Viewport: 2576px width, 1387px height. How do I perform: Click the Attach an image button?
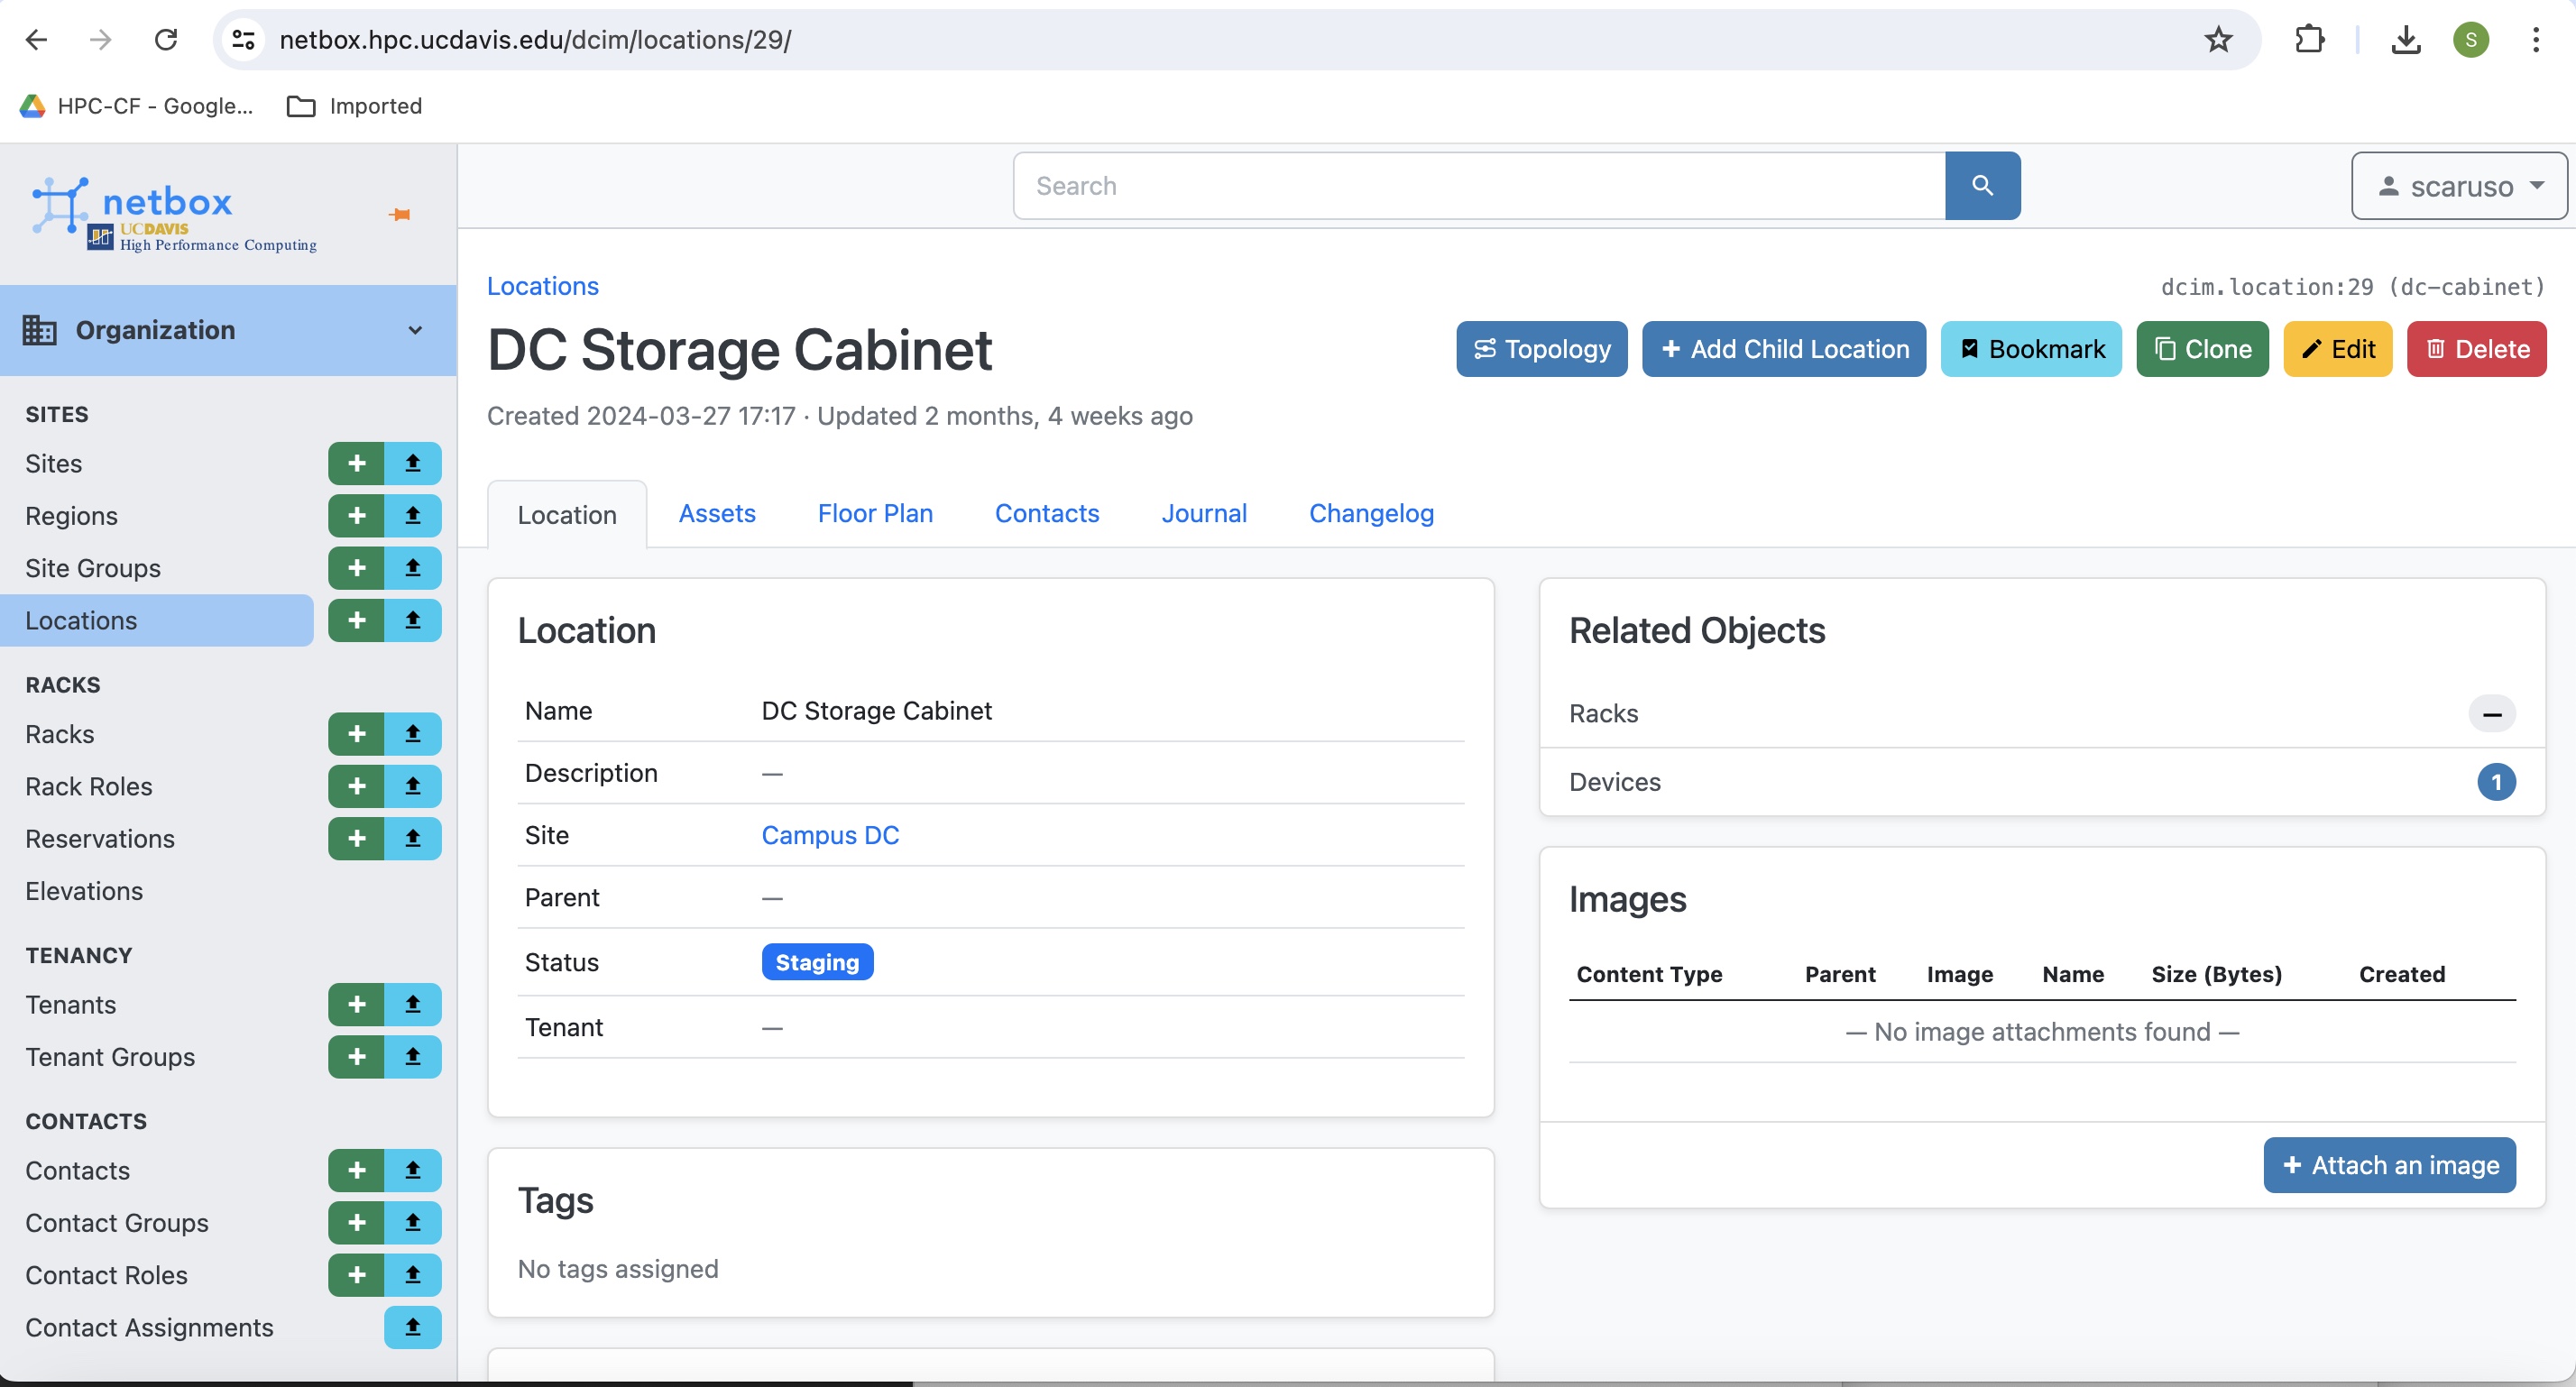tap(2389, 1165)
